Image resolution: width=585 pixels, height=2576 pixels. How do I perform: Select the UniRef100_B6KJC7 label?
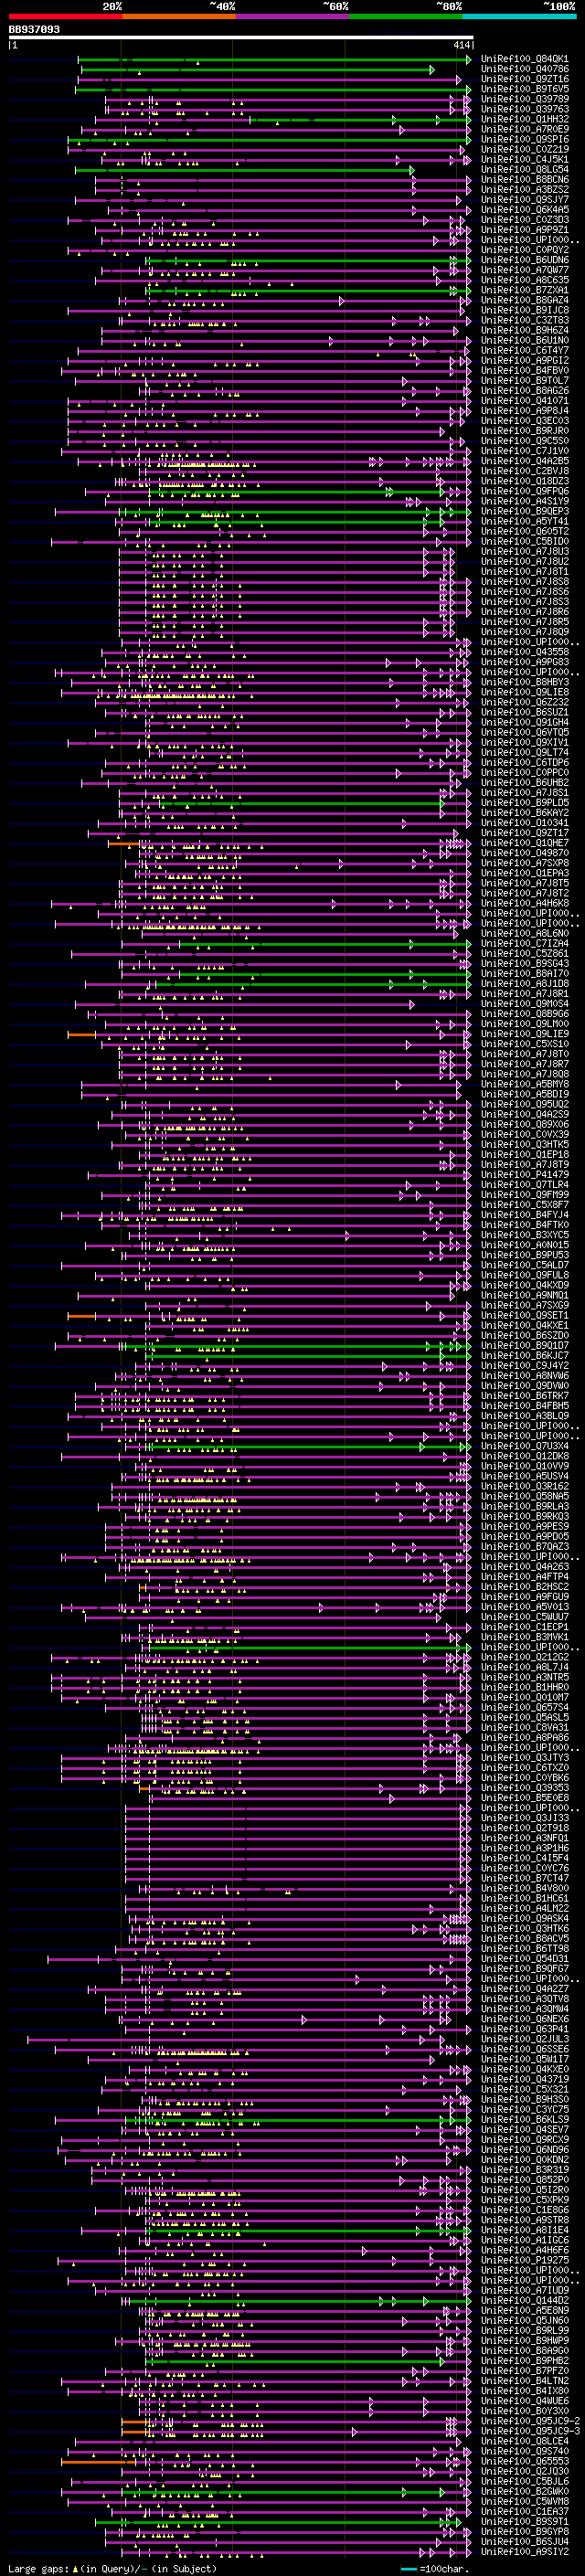(x=525, y=1356)
